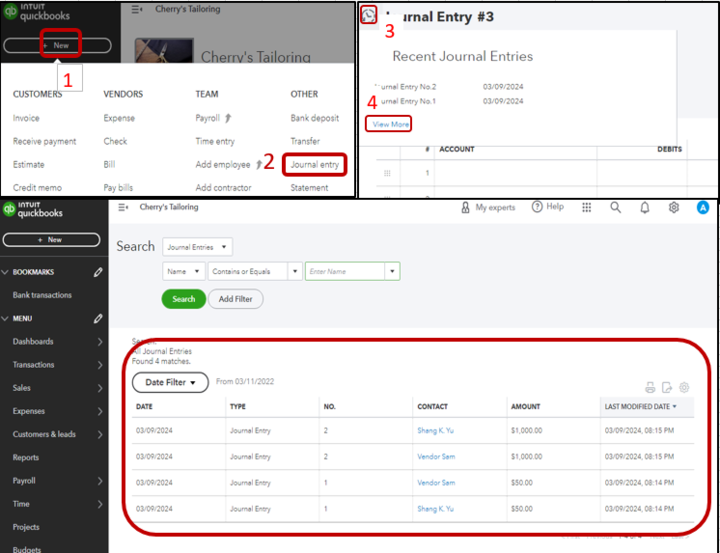
Task: Open My experts
Action: [488, 208]
